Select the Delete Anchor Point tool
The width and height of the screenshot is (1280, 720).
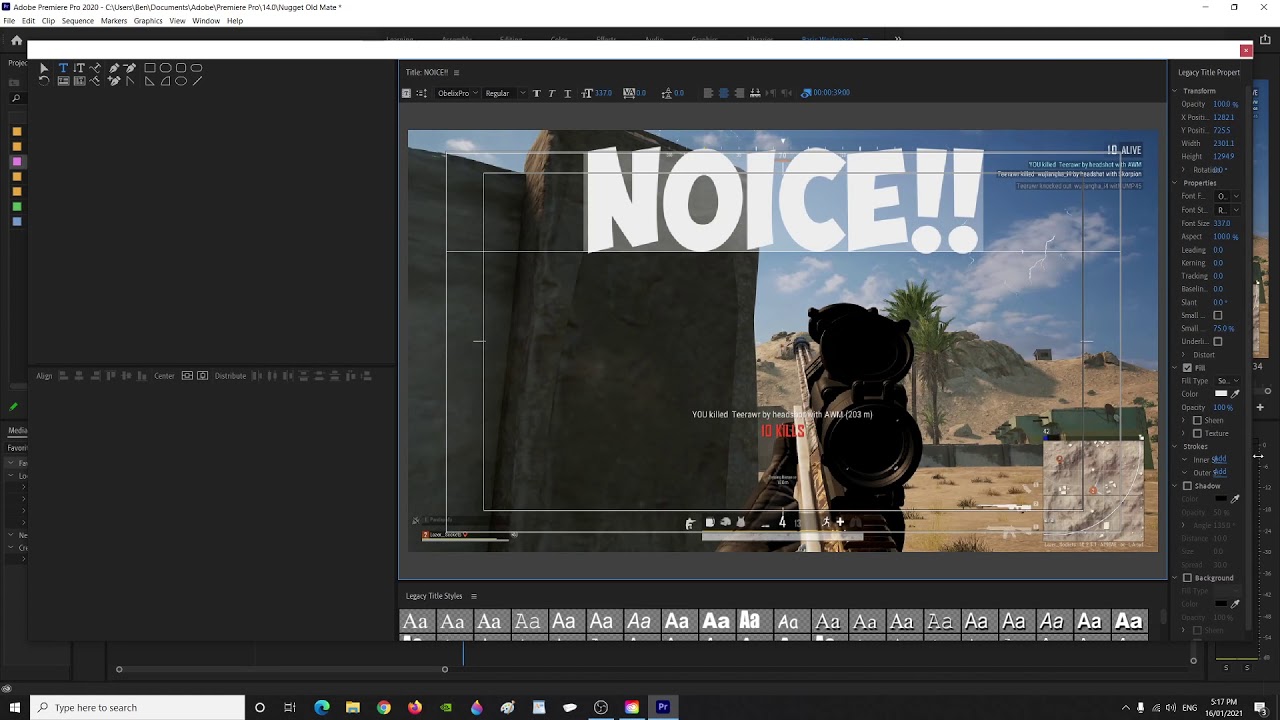(x=130, y=68)
